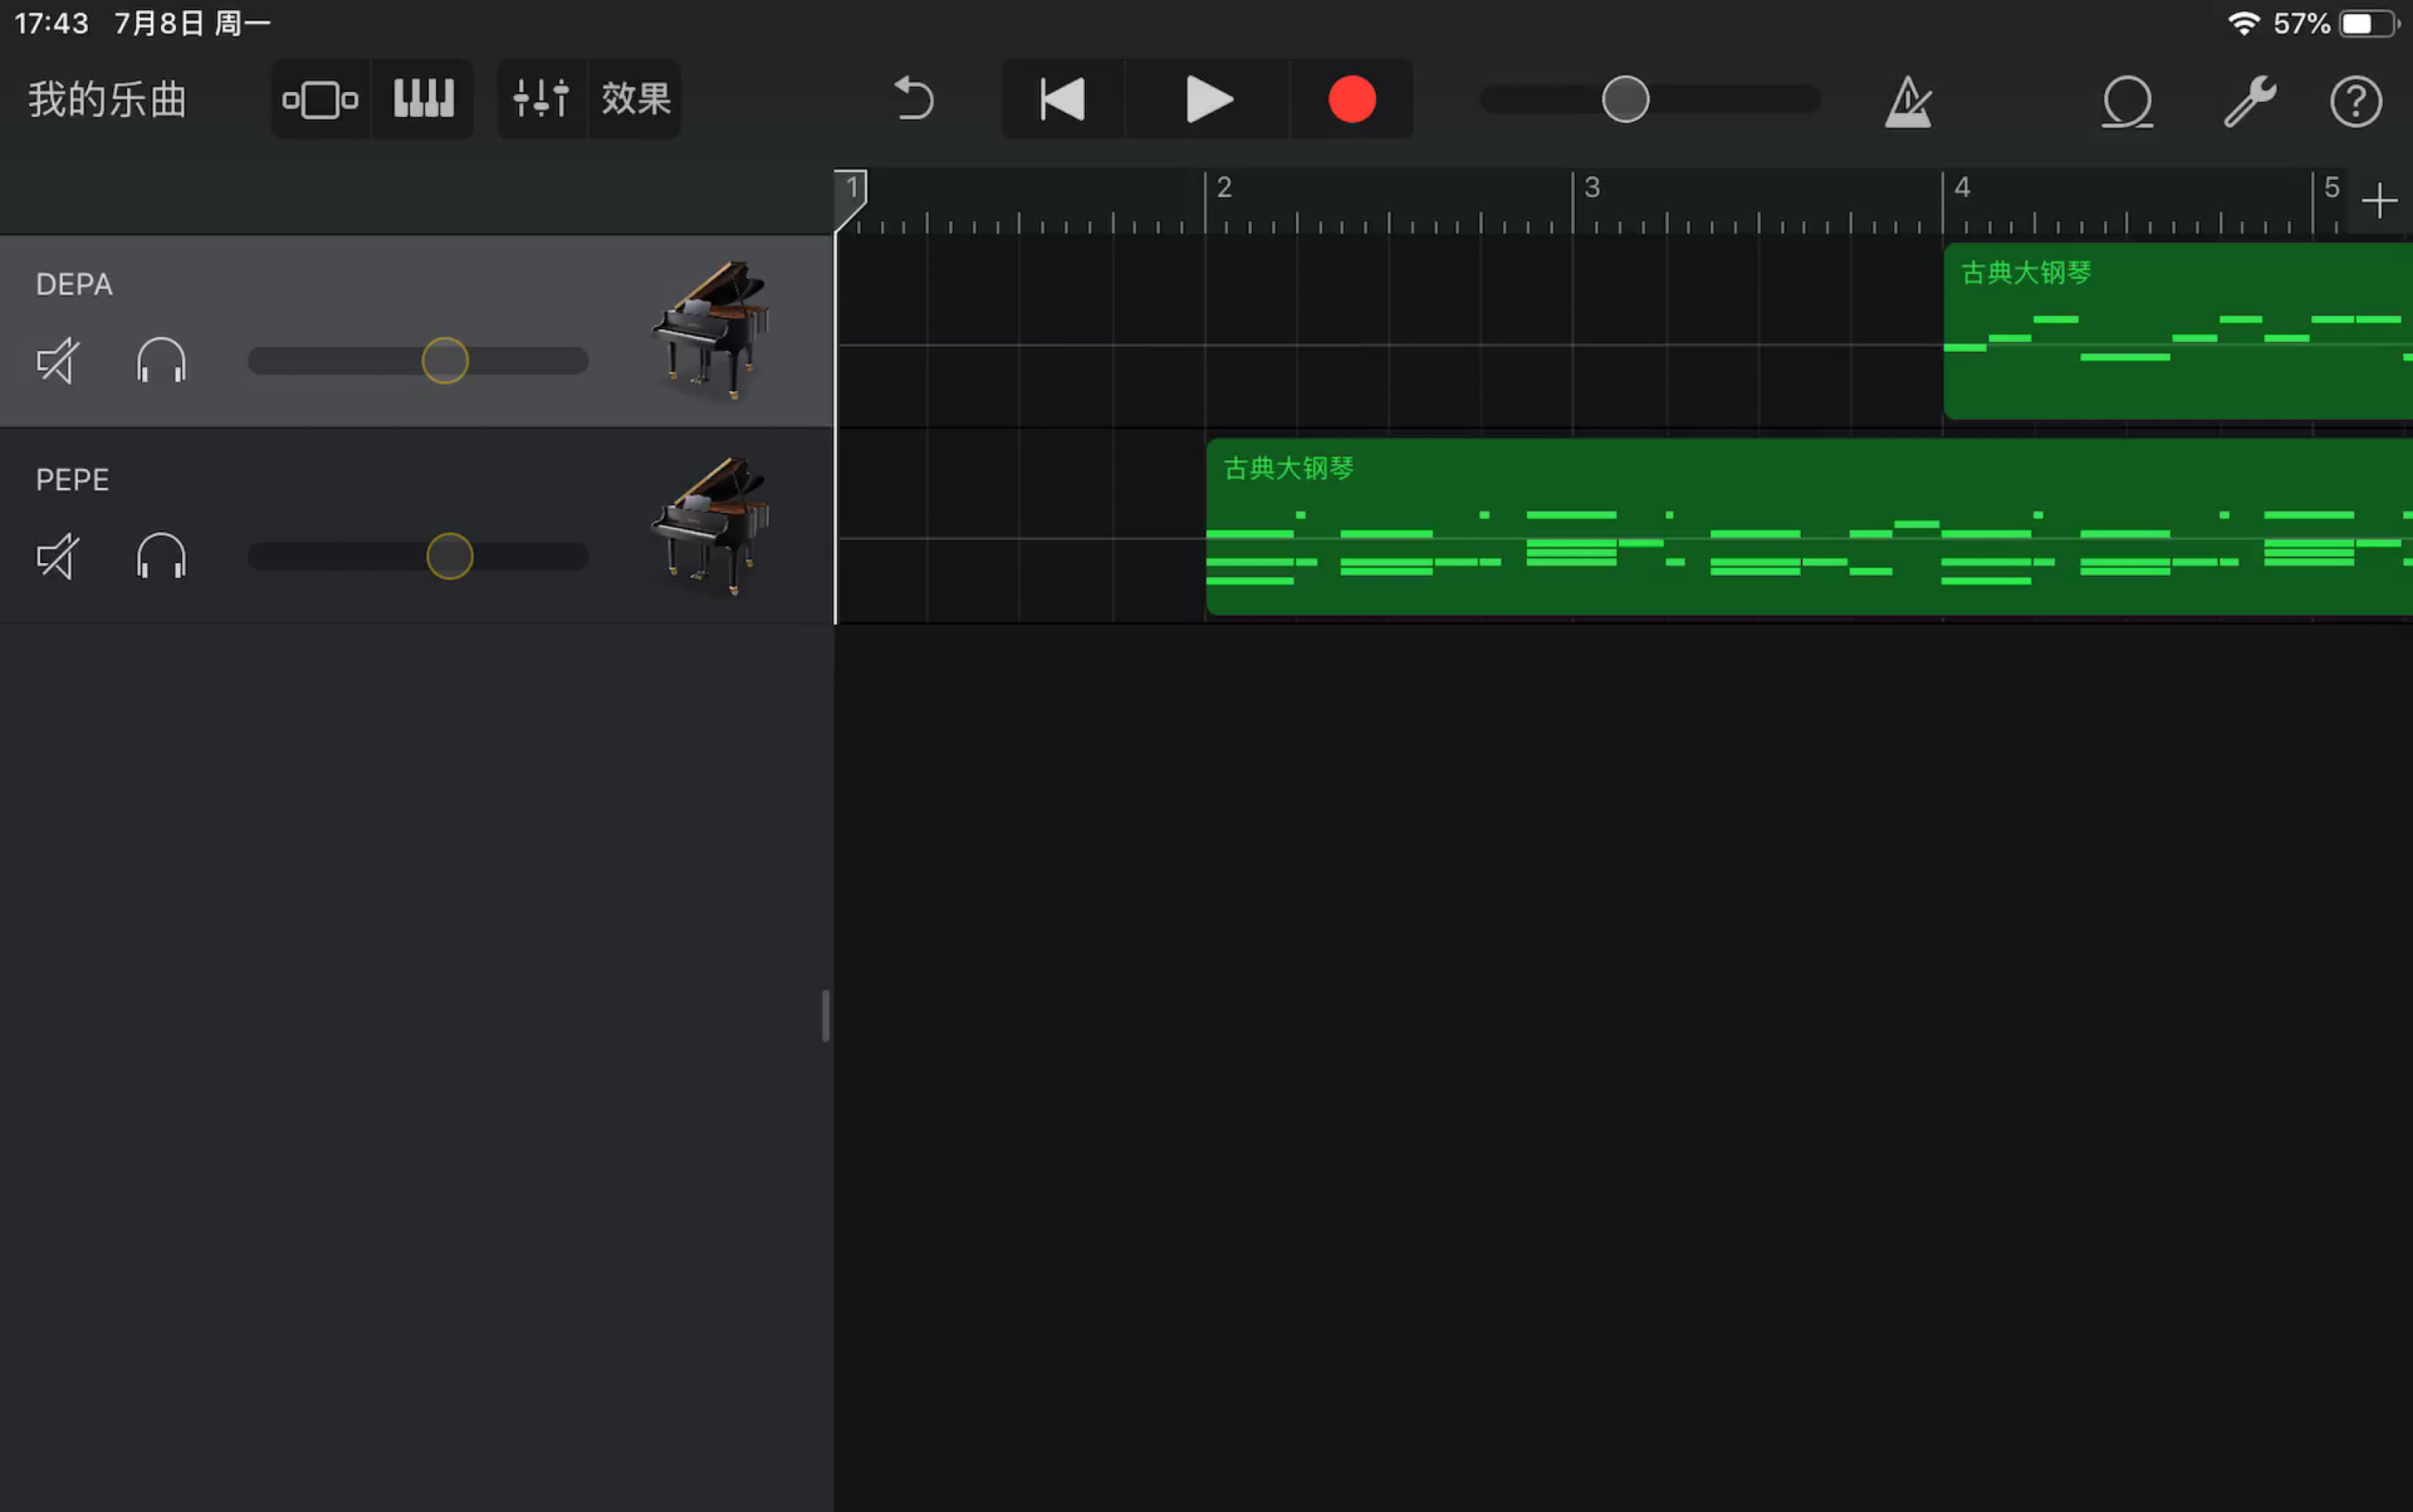The width and height of the screenshot is (2413, 1512).
Task: Switch to tracks view icon
Action: tap(320, 99)
